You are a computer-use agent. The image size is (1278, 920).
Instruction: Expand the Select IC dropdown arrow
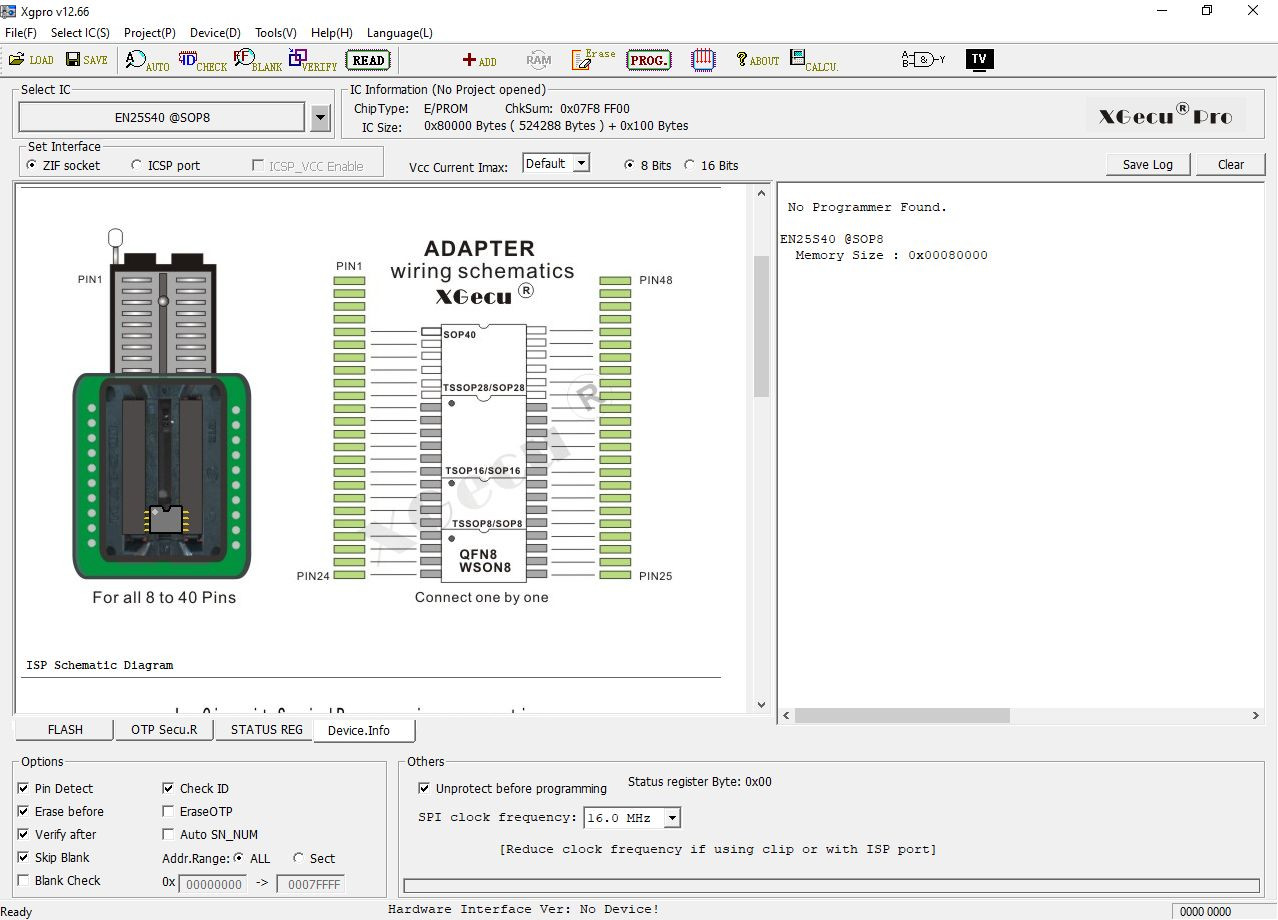320,118
